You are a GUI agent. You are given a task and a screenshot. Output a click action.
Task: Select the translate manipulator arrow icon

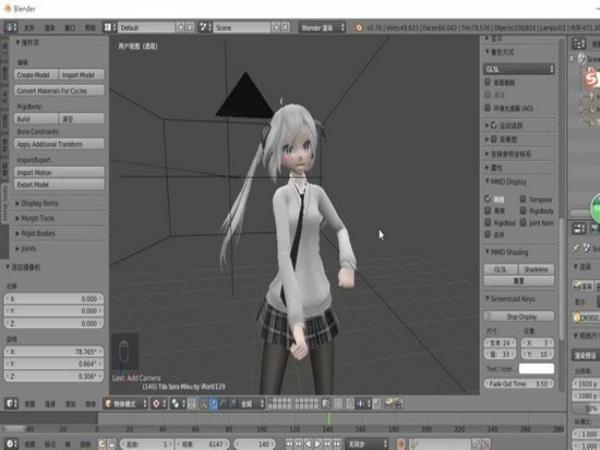(213, 404)
